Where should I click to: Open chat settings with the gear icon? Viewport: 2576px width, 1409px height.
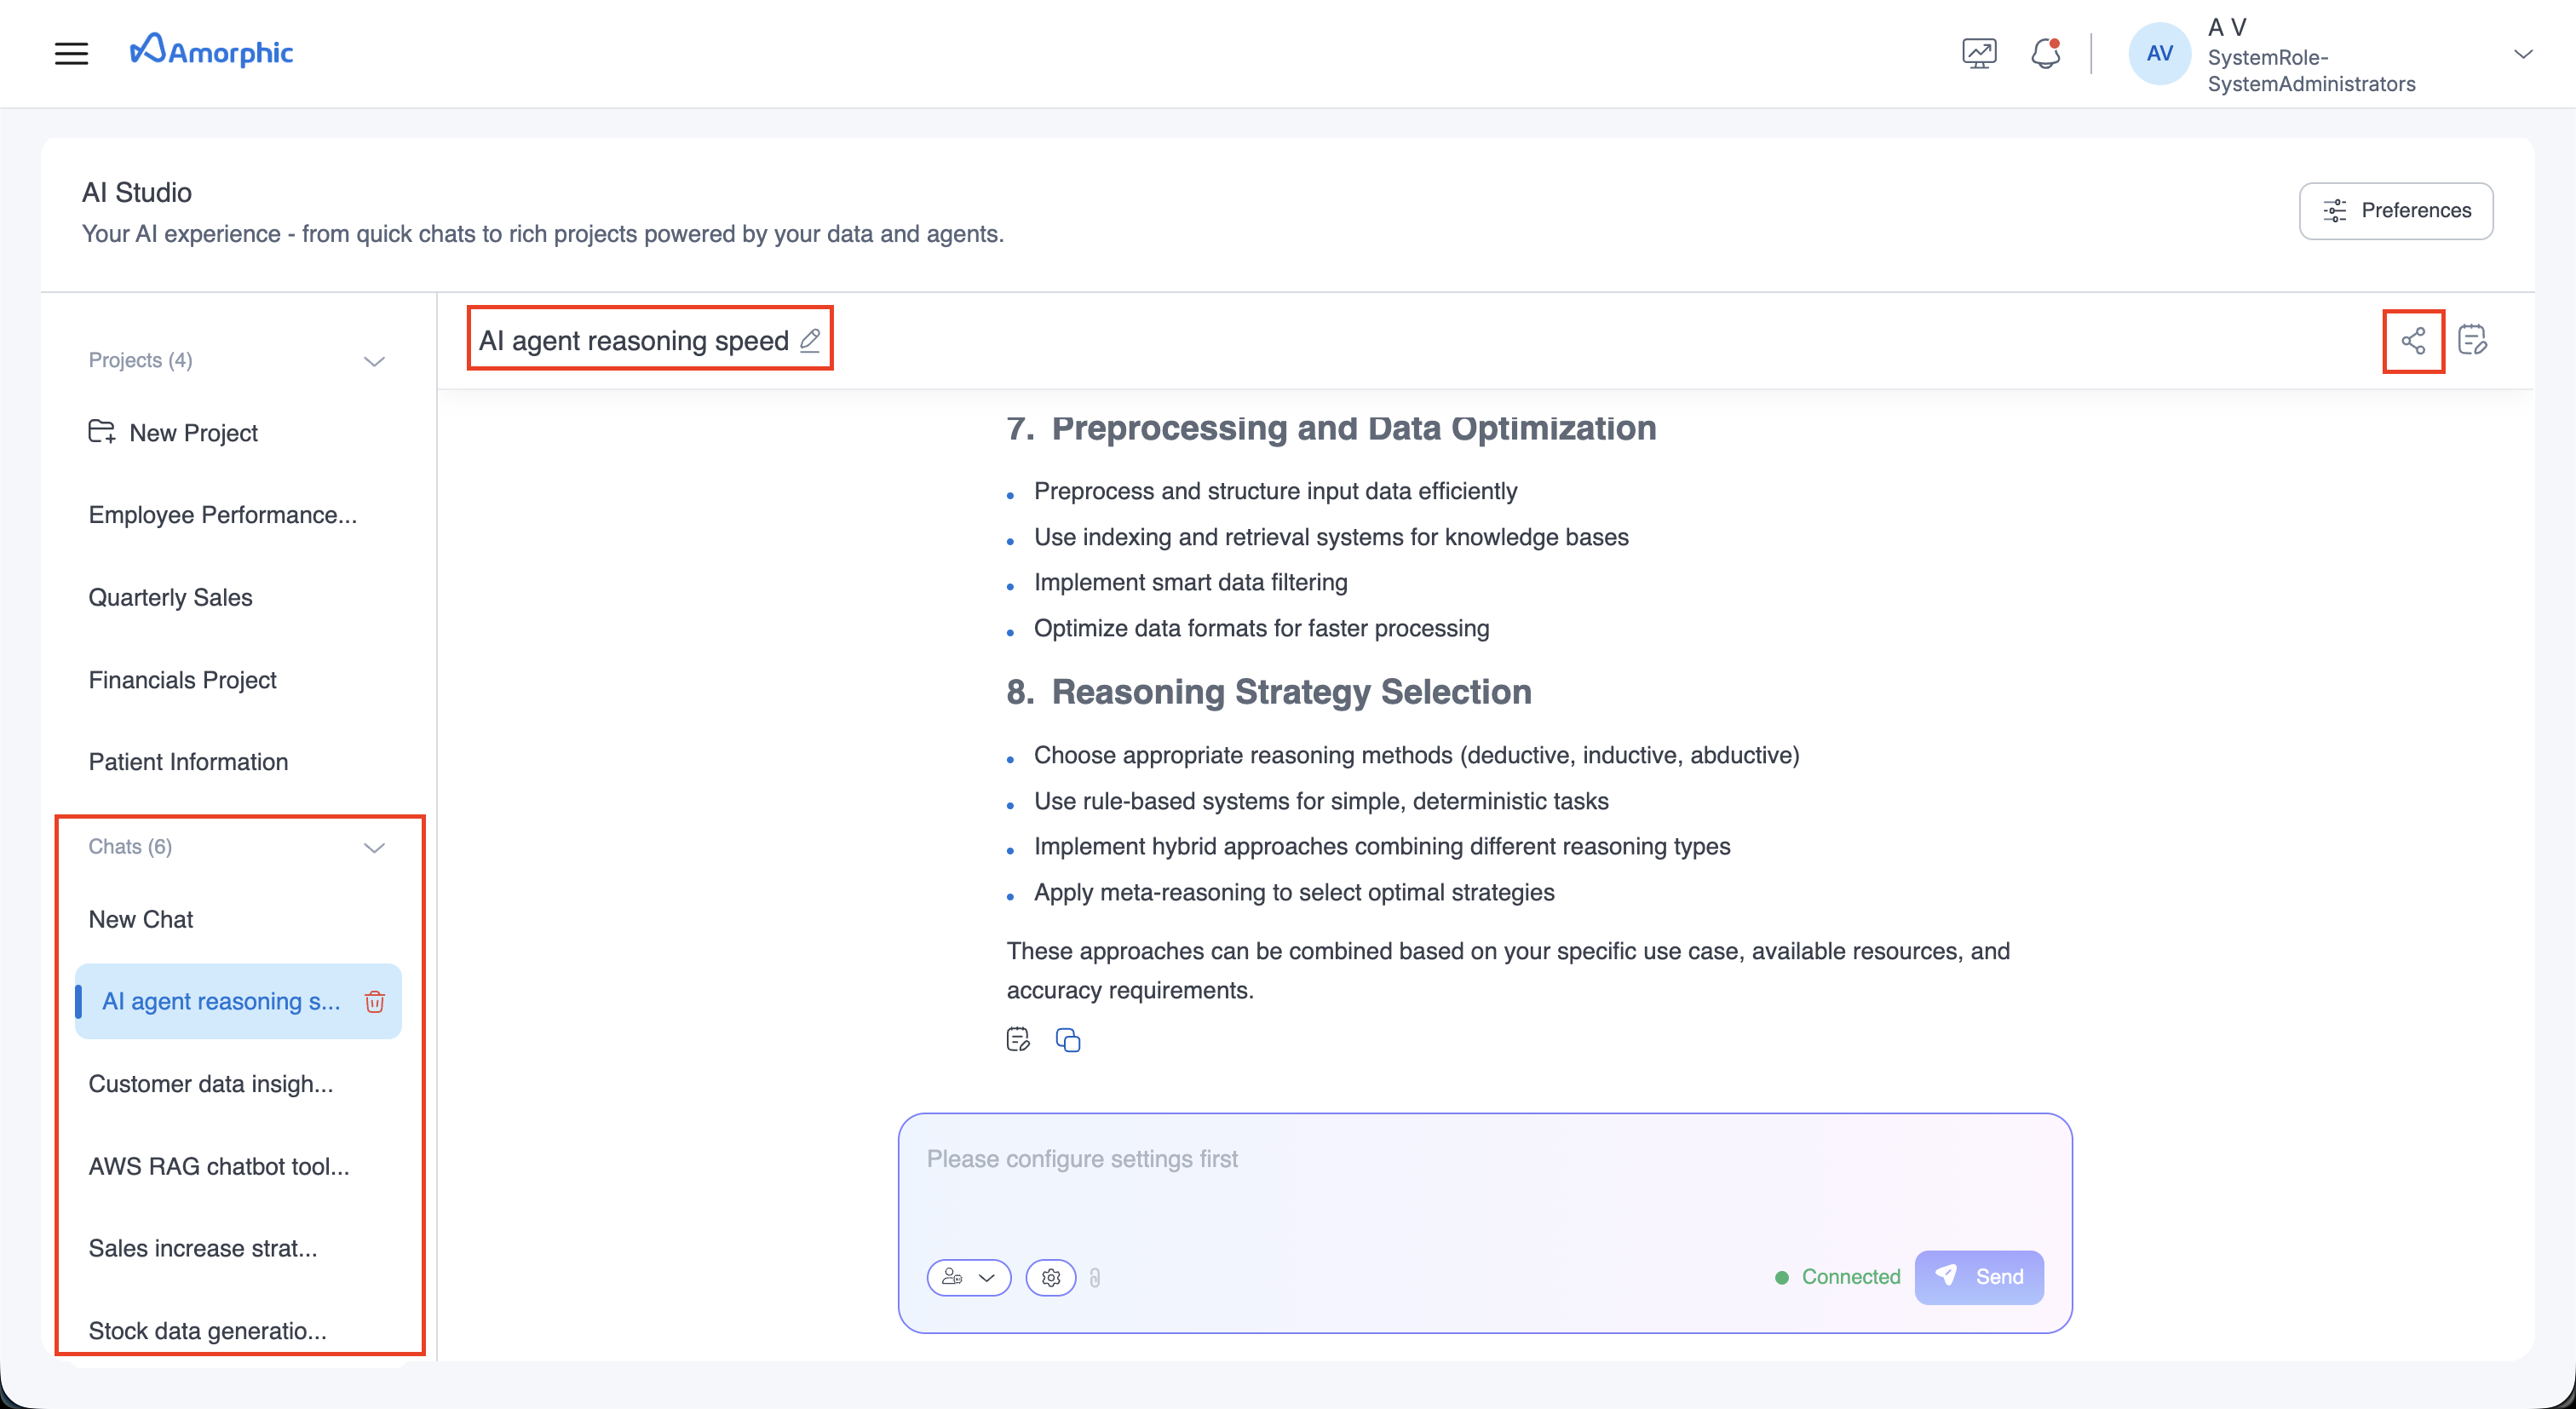[x=1050, y=1277]
